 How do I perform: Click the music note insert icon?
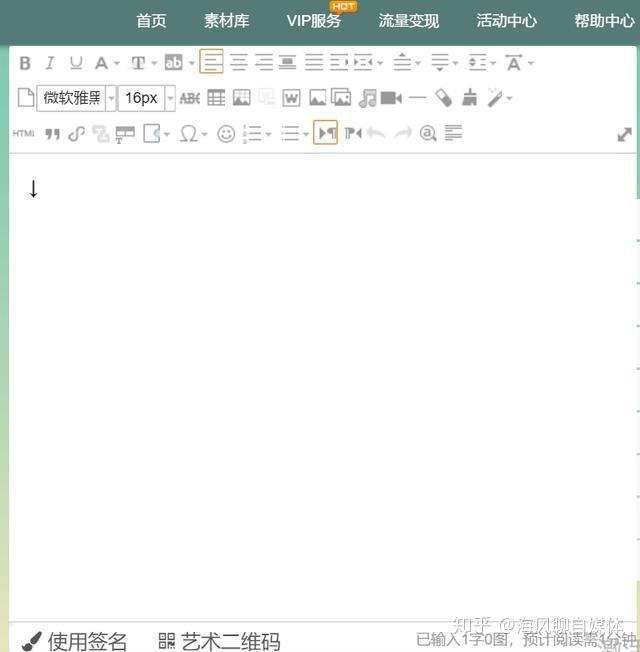[x=367, y=98]
